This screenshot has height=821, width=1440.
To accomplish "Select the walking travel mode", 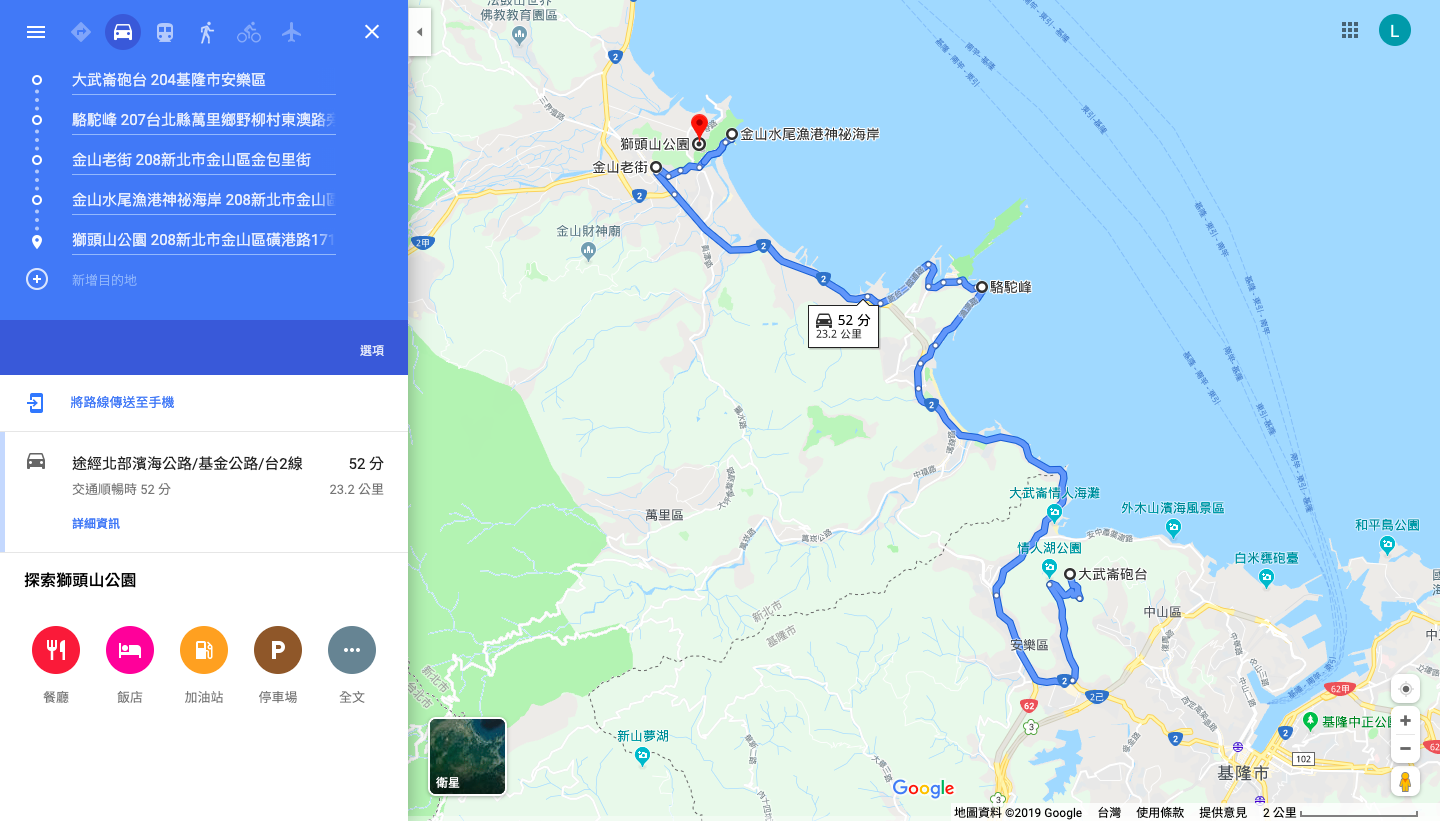I will (207, 32).
